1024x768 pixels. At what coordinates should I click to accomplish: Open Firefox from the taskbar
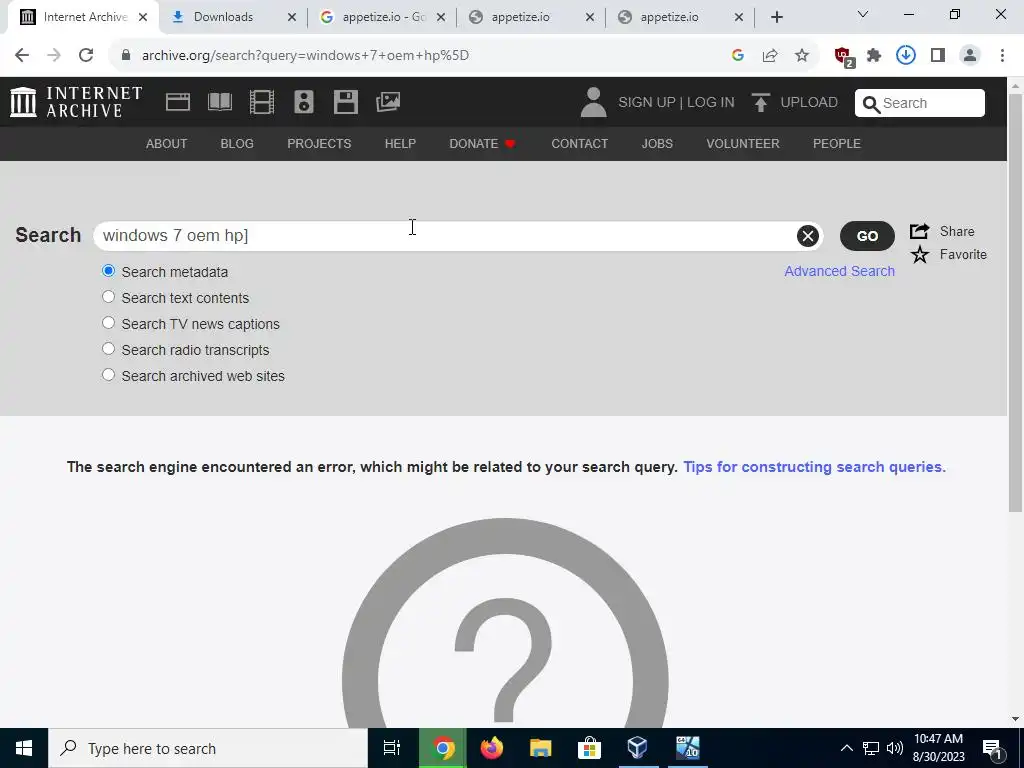pyautogui.click(x=492, y=748)
